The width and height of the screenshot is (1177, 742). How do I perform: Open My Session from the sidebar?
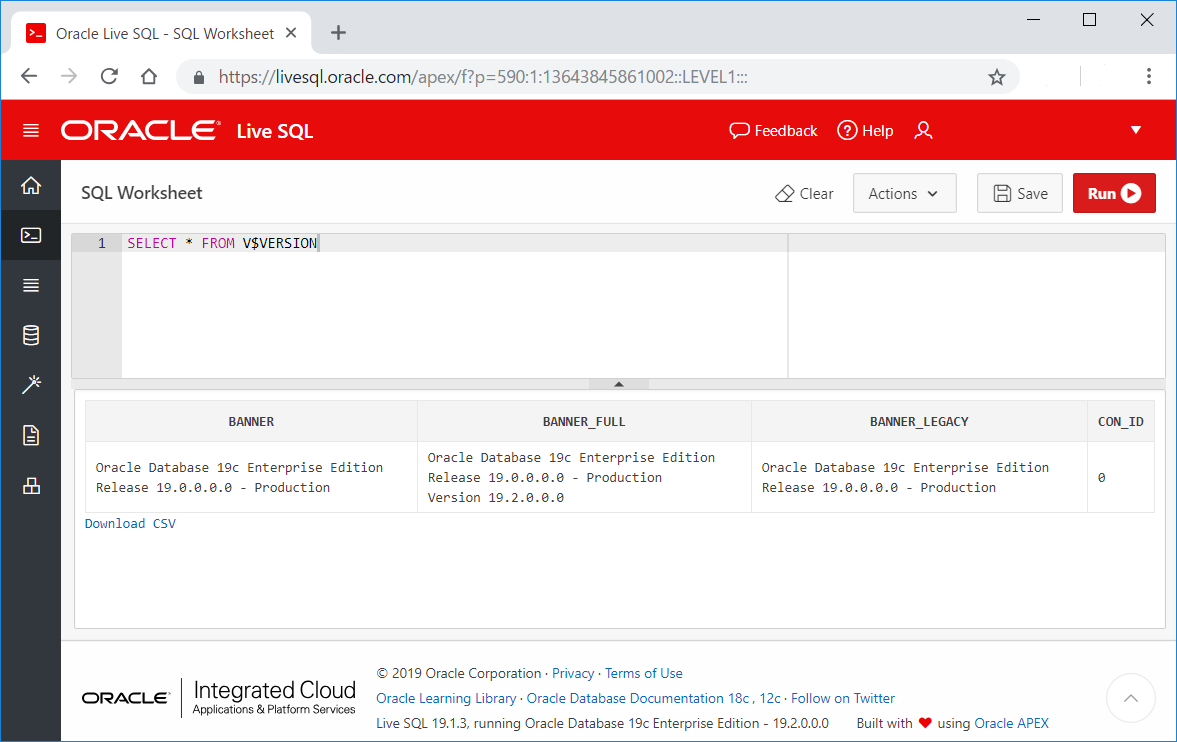point(31,285)
